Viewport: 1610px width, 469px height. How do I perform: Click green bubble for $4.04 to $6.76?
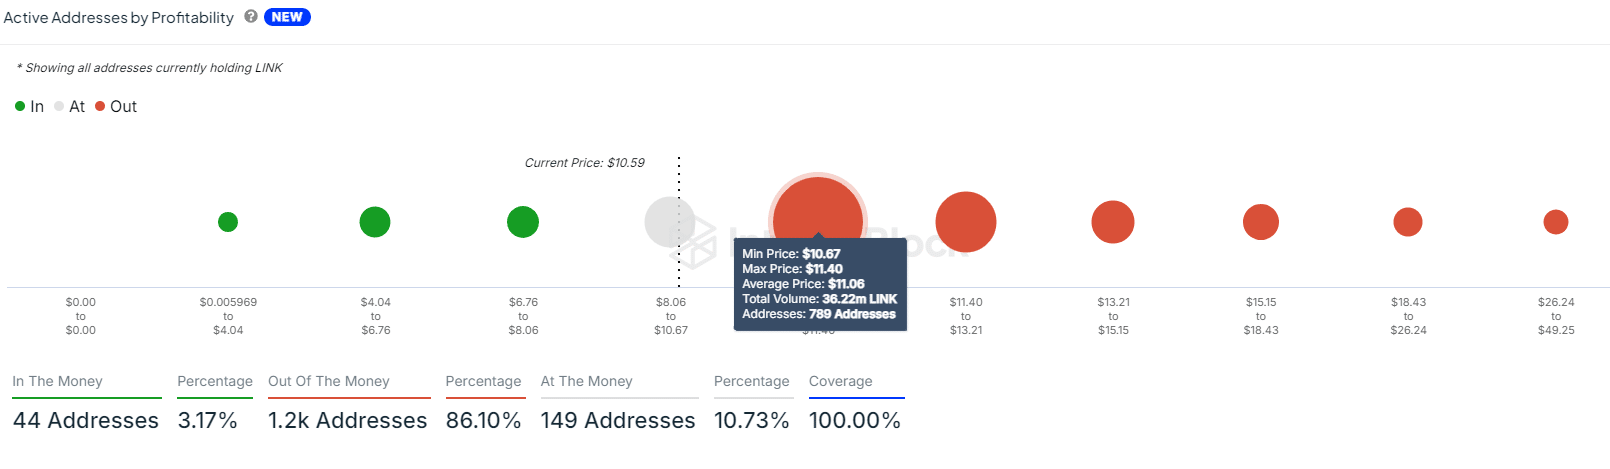375,222
